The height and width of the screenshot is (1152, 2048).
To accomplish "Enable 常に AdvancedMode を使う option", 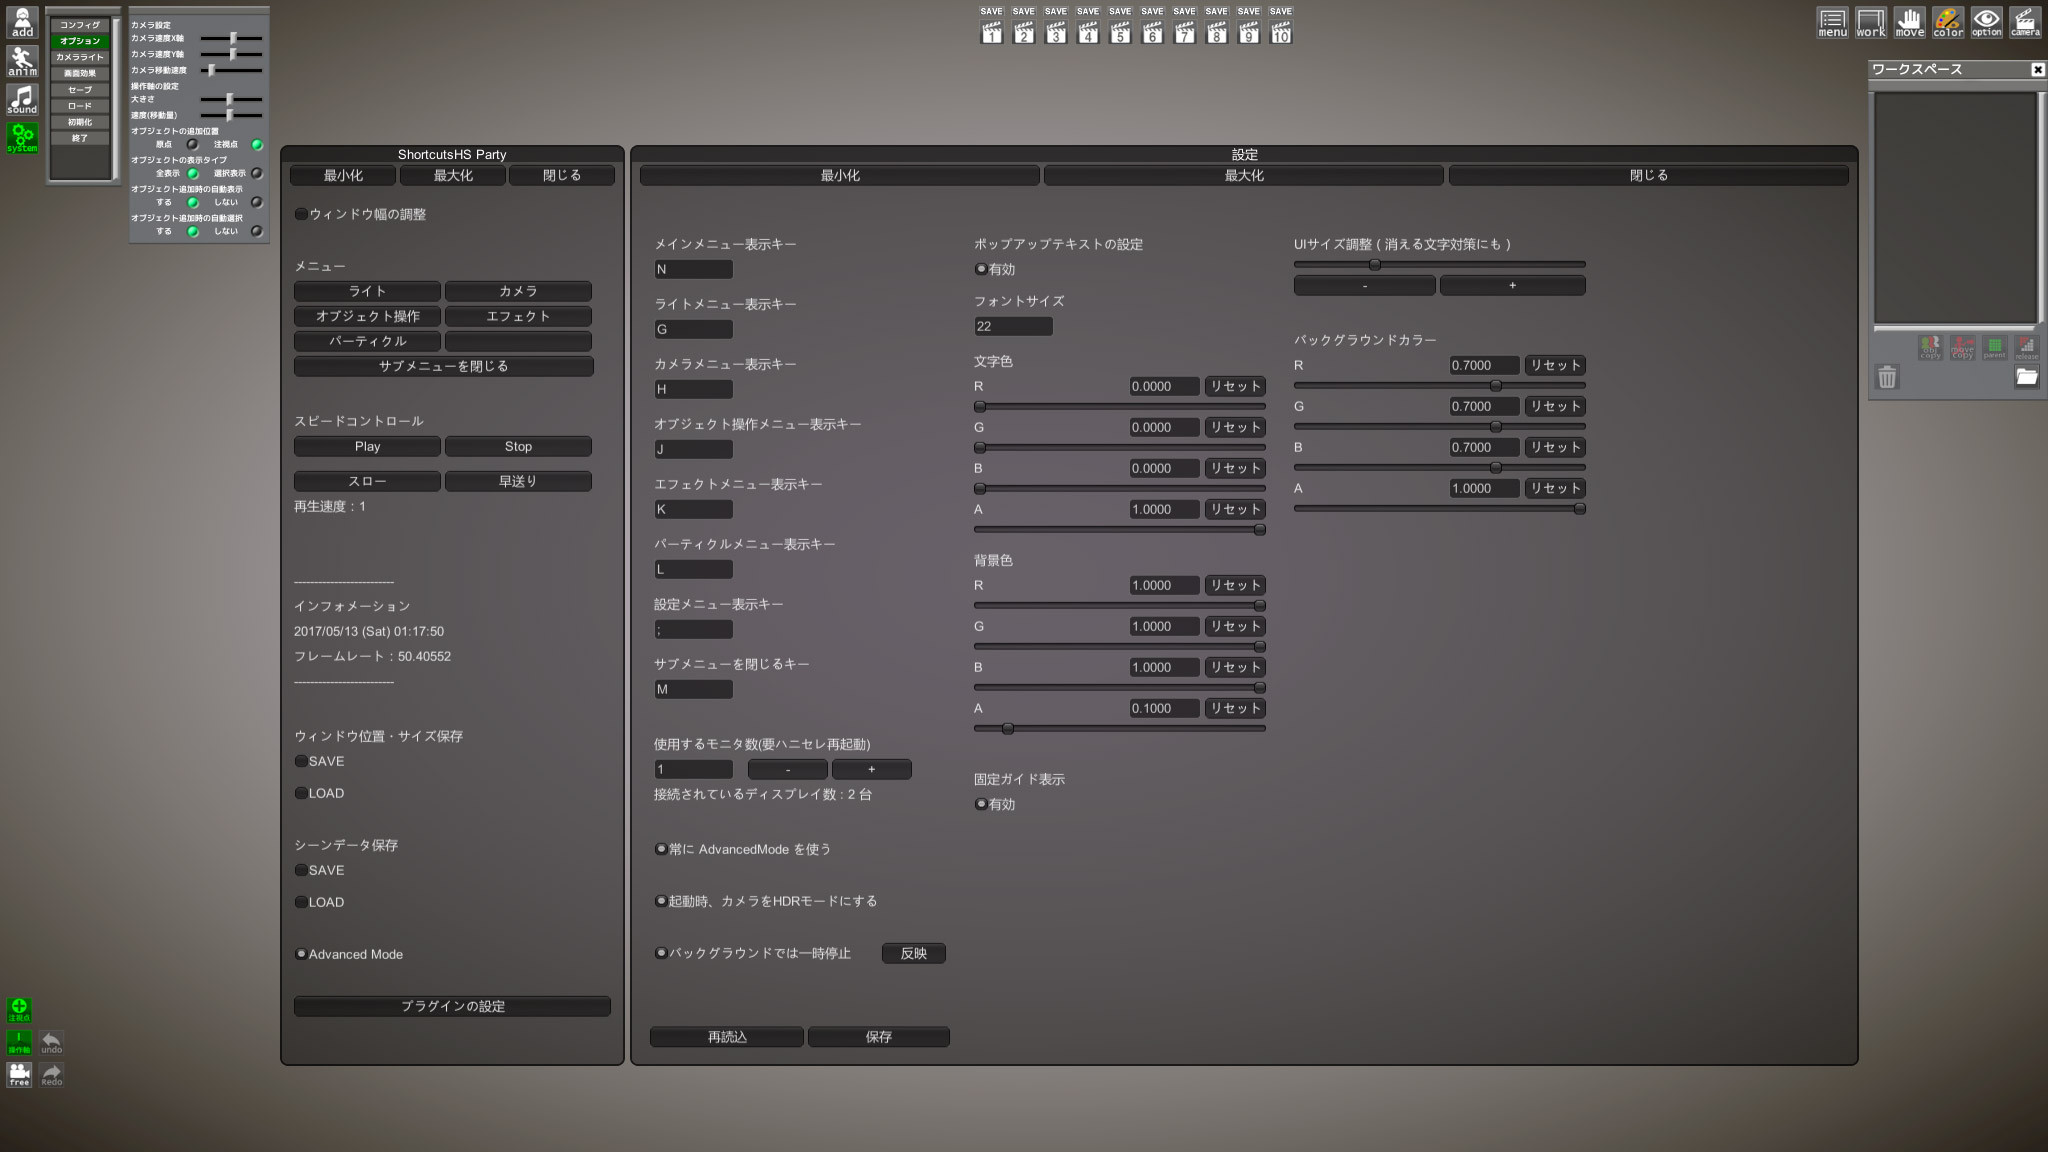I will click(x=661, y=849).
